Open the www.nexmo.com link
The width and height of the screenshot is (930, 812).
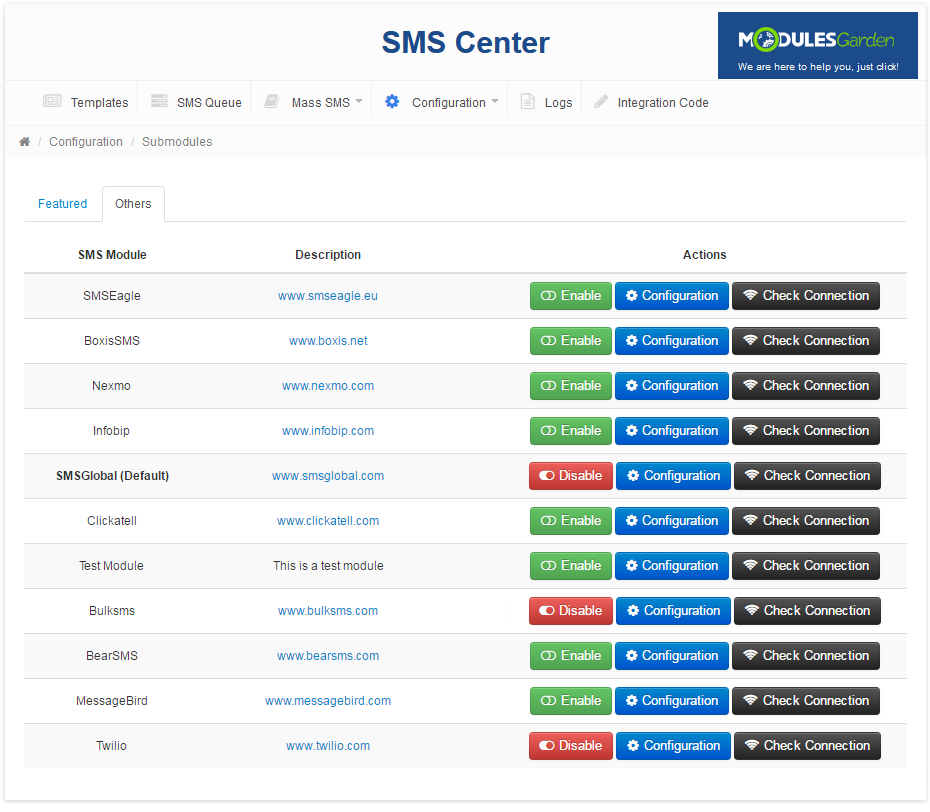pos(328,386)
